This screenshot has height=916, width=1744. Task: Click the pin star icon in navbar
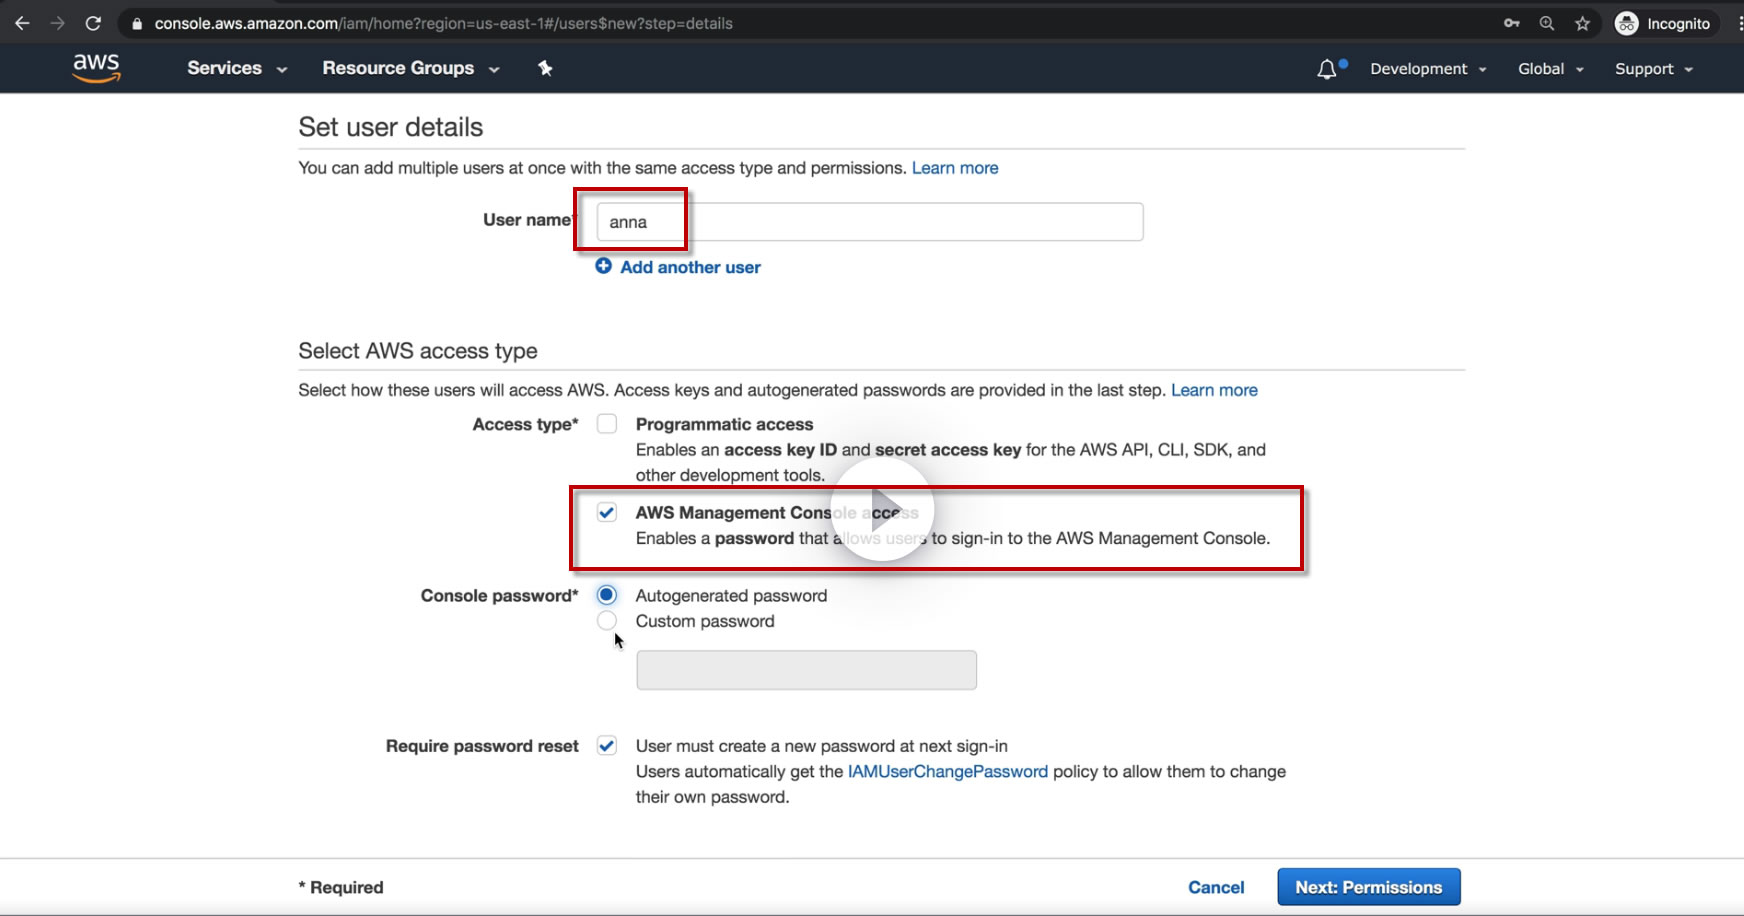pos(545,68)
